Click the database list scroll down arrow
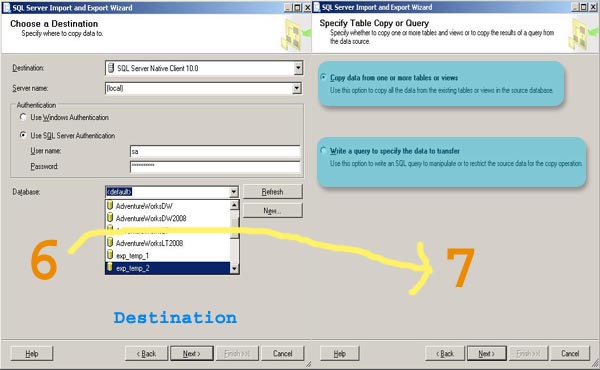The height and width of the screenshot is (370, 600). (235, 269)
